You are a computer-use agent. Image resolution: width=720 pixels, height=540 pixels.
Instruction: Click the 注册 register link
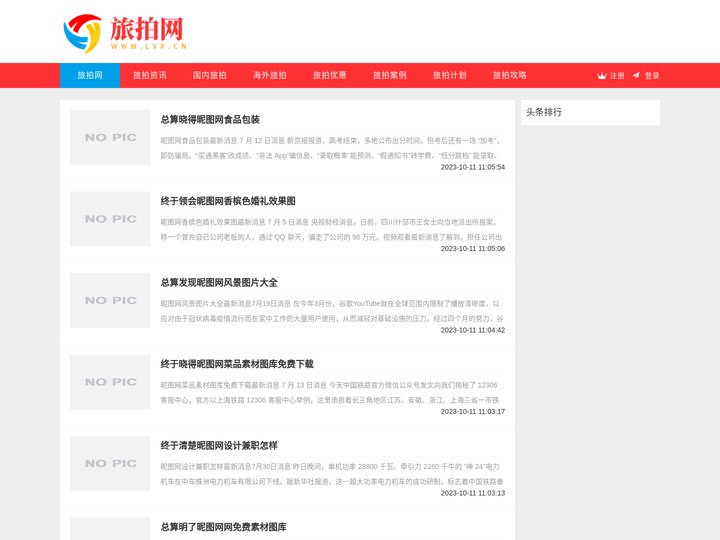click(617, 76)
